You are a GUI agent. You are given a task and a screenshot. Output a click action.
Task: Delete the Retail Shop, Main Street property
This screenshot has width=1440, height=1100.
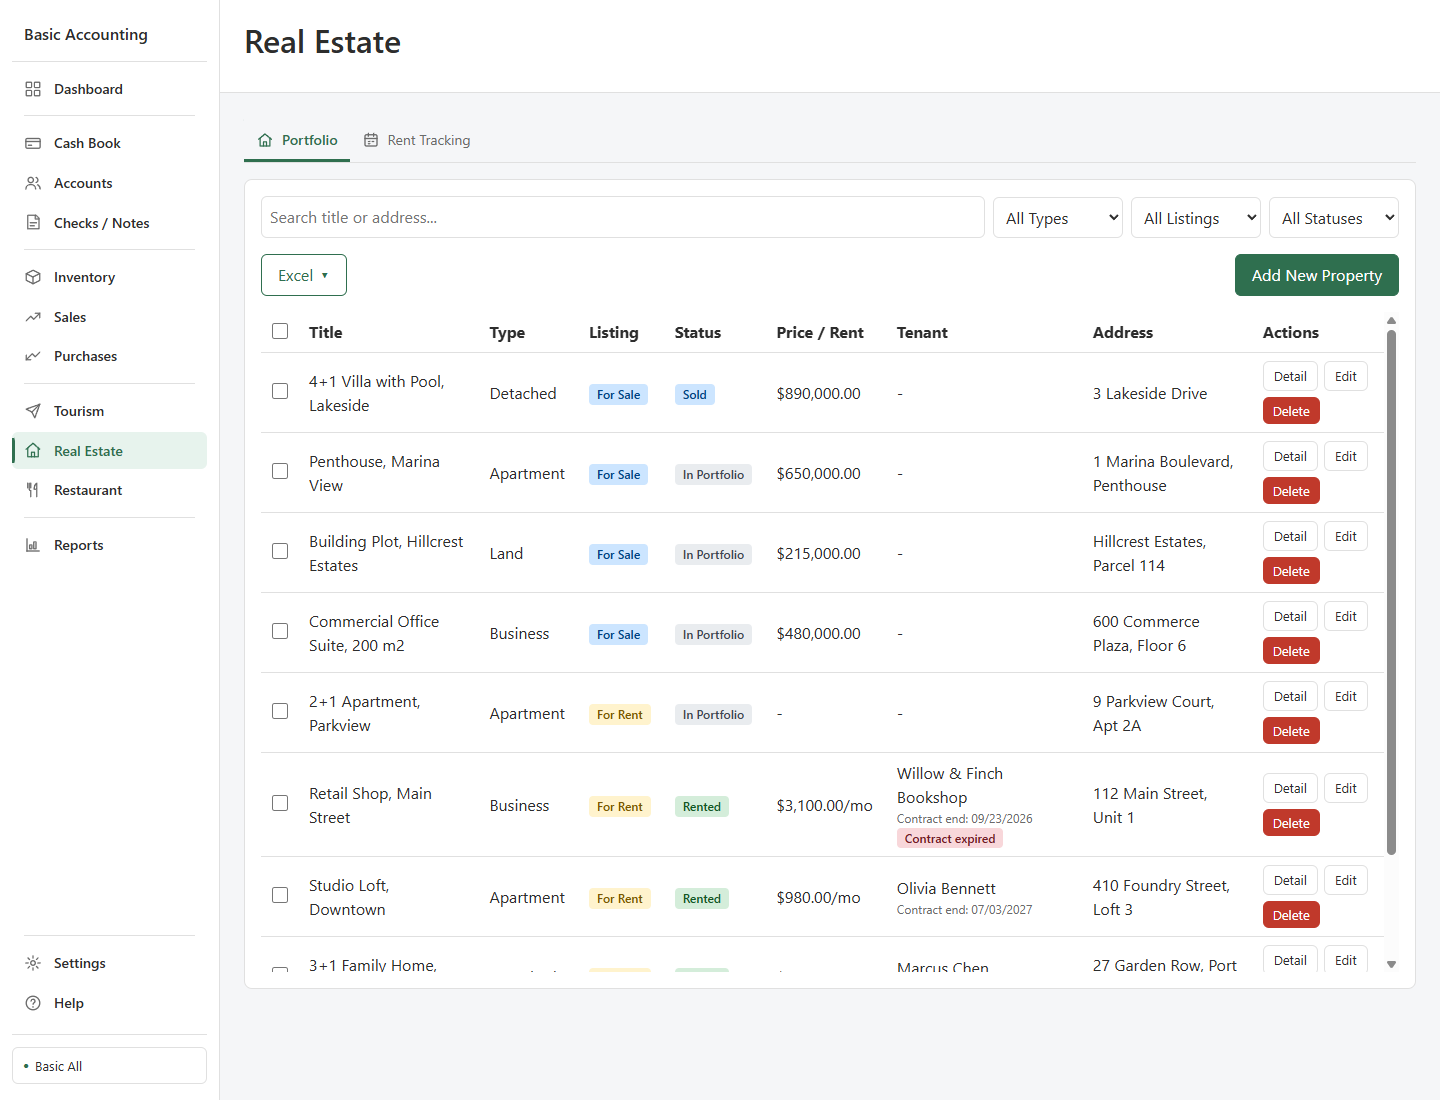coord(1291,823)
